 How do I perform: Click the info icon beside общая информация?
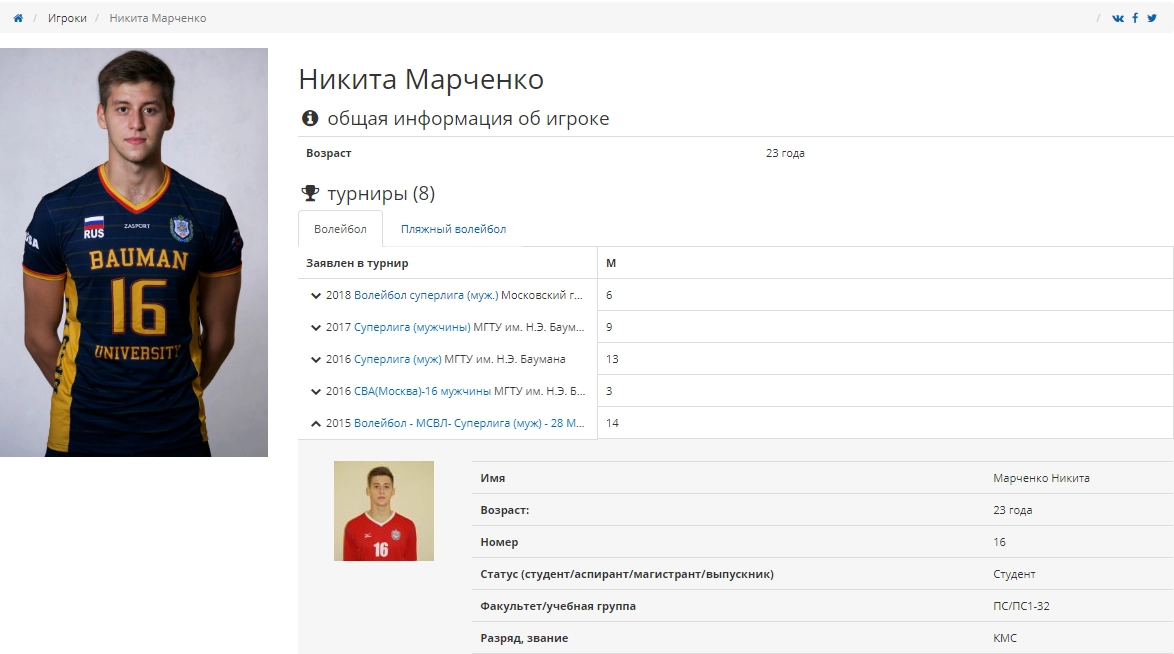310,119
